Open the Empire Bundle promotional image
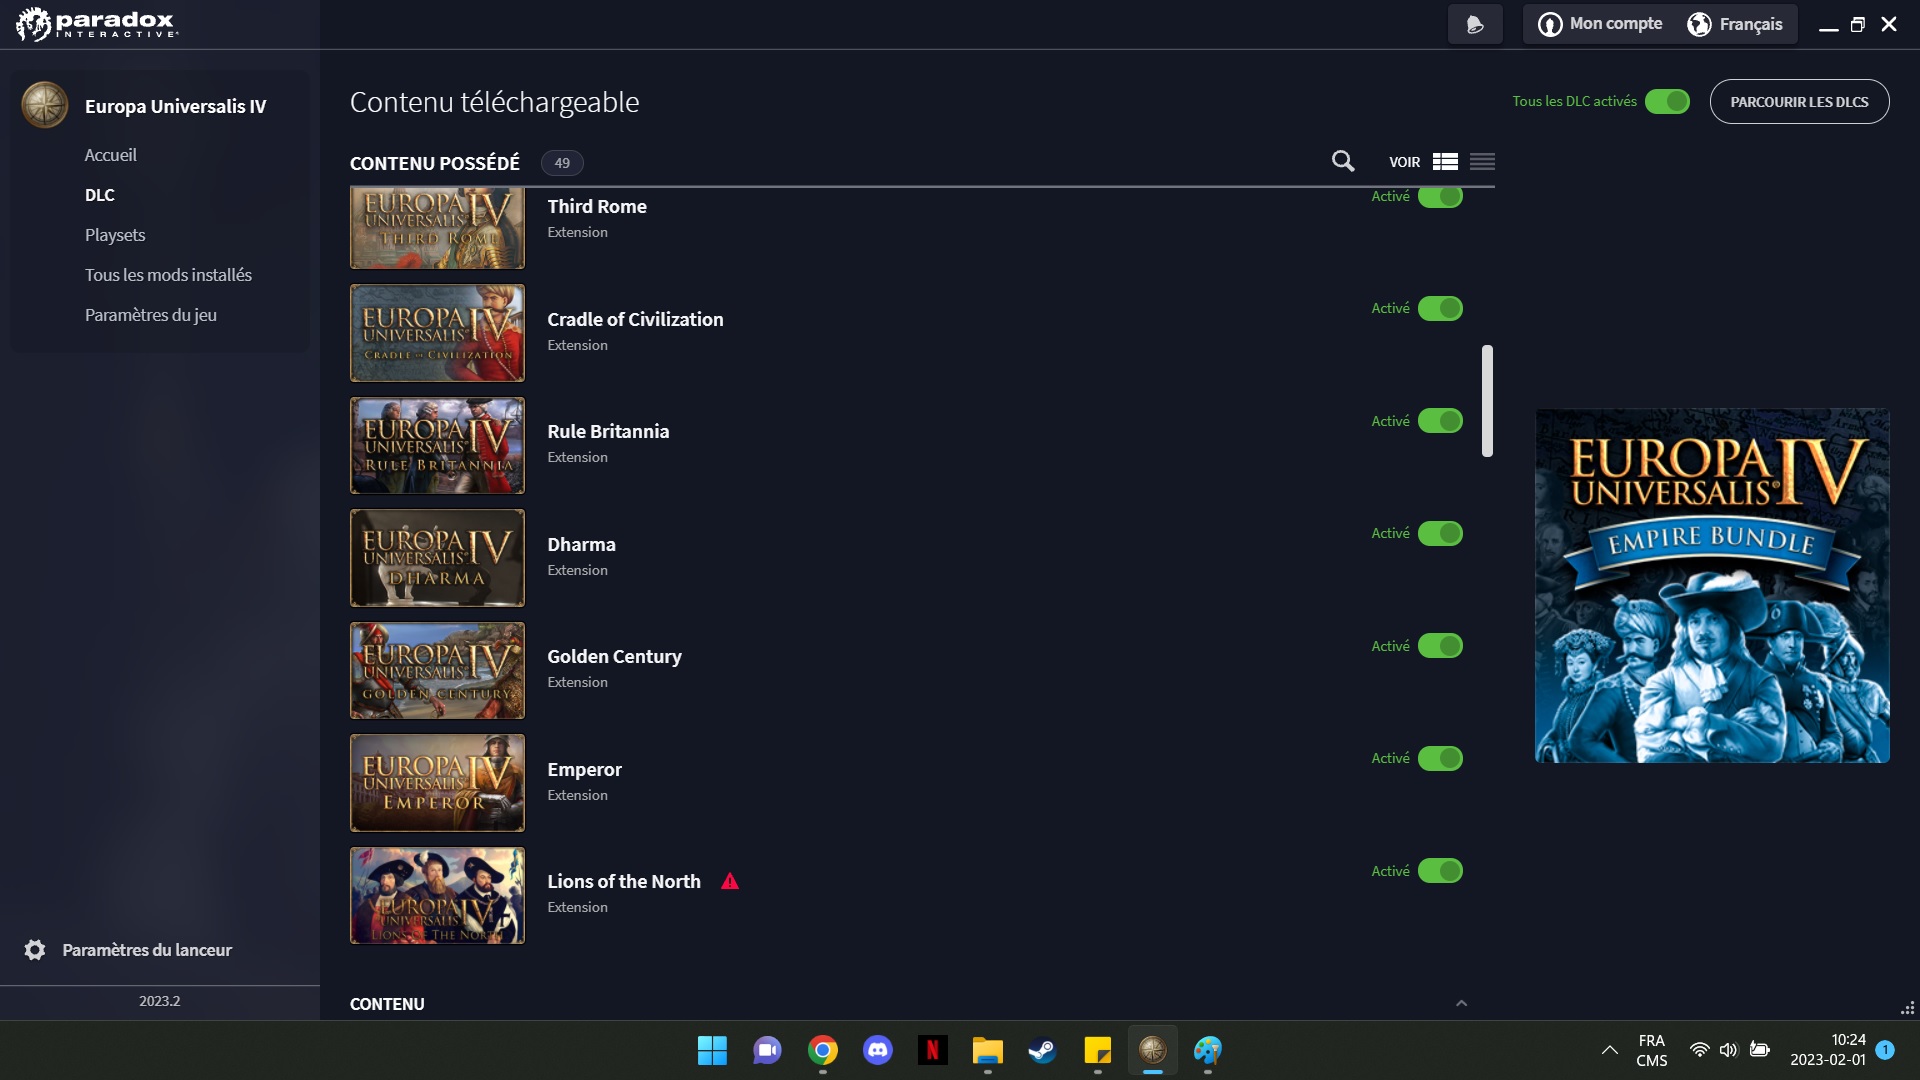 (x=1712, y=586)
